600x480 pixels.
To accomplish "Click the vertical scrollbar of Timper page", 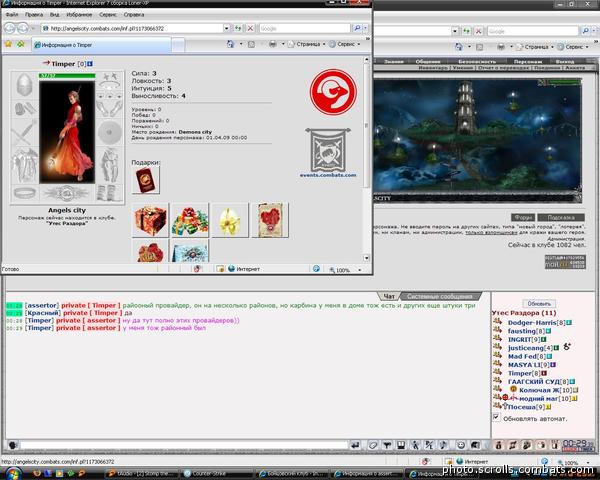I will [366, 159].
